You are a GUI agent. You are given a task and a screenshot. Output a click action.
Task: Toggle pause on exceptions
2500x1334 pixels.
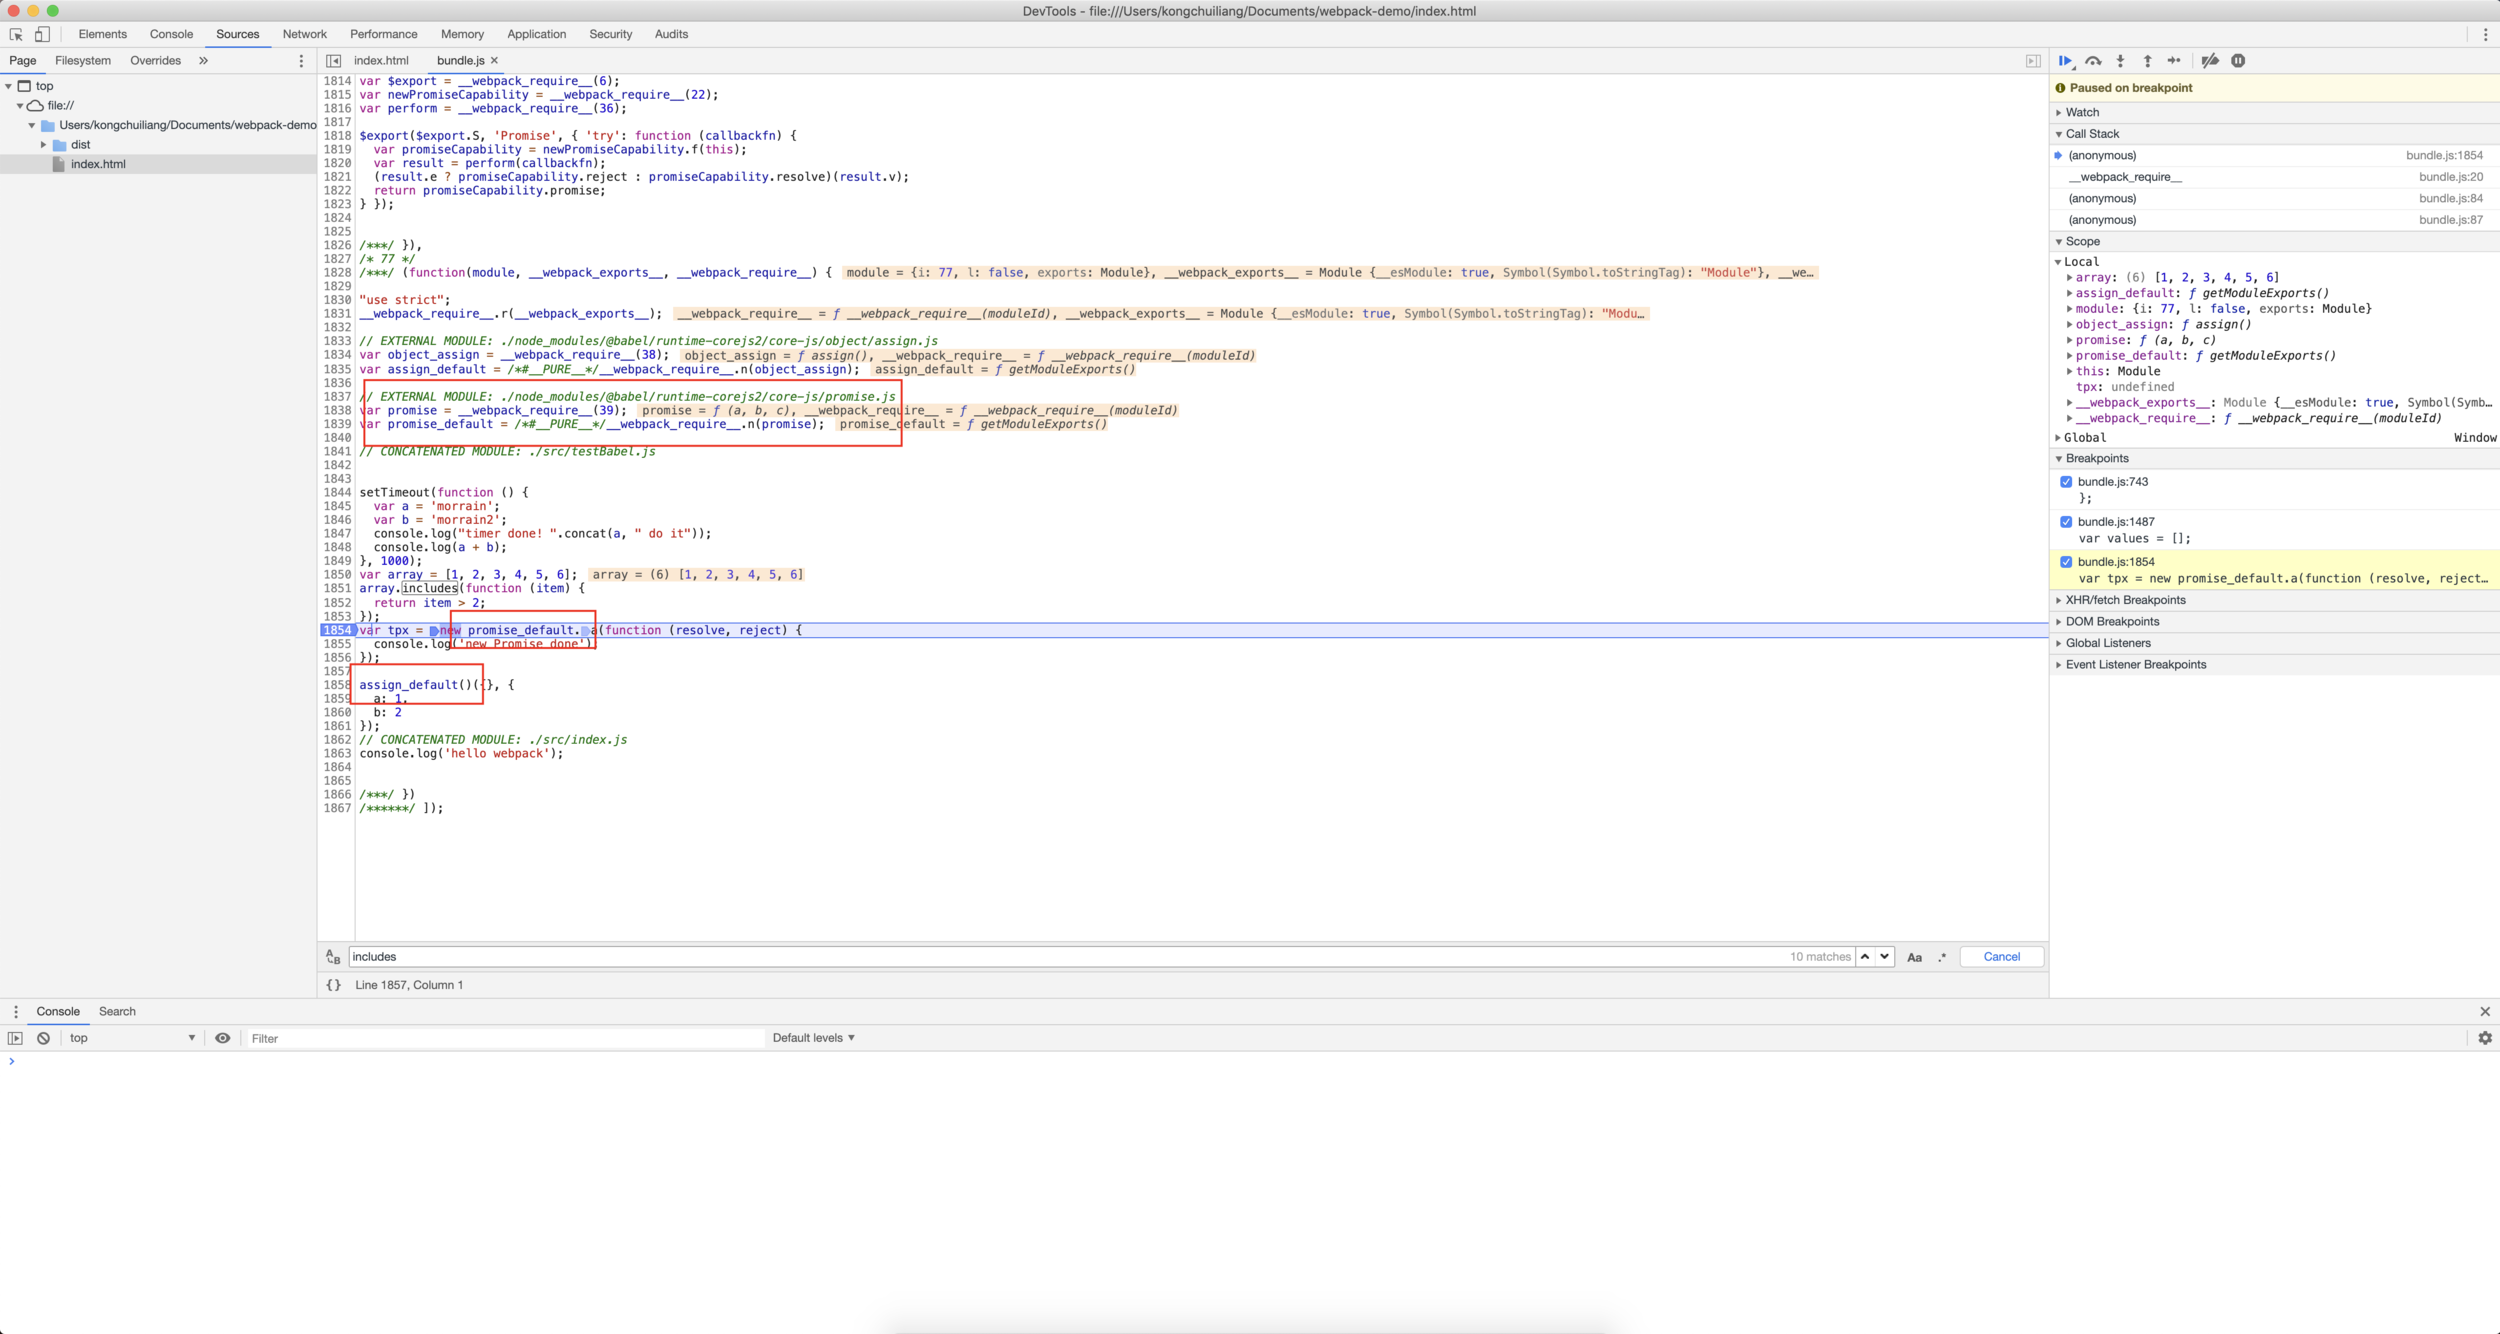2238,61
